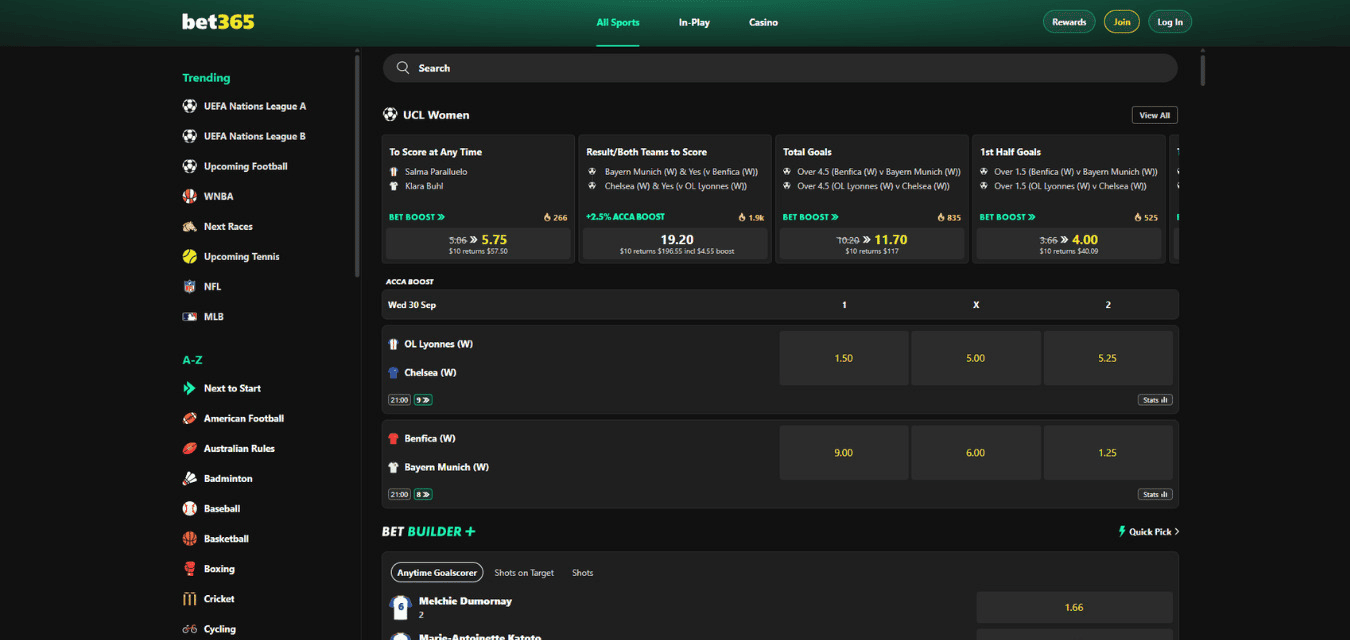Select Melchie Dumornay odds 1.66
Image resolution: width=1350 pixels, height=640 pixels.
click(x=1074, y=607)
